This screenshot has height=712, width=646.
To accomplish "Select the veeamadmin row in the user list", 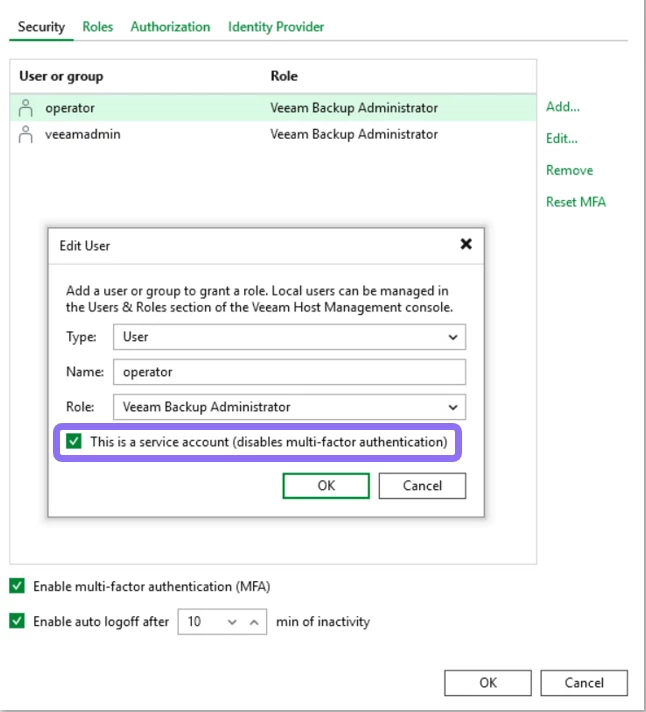I will pos(273,134).
